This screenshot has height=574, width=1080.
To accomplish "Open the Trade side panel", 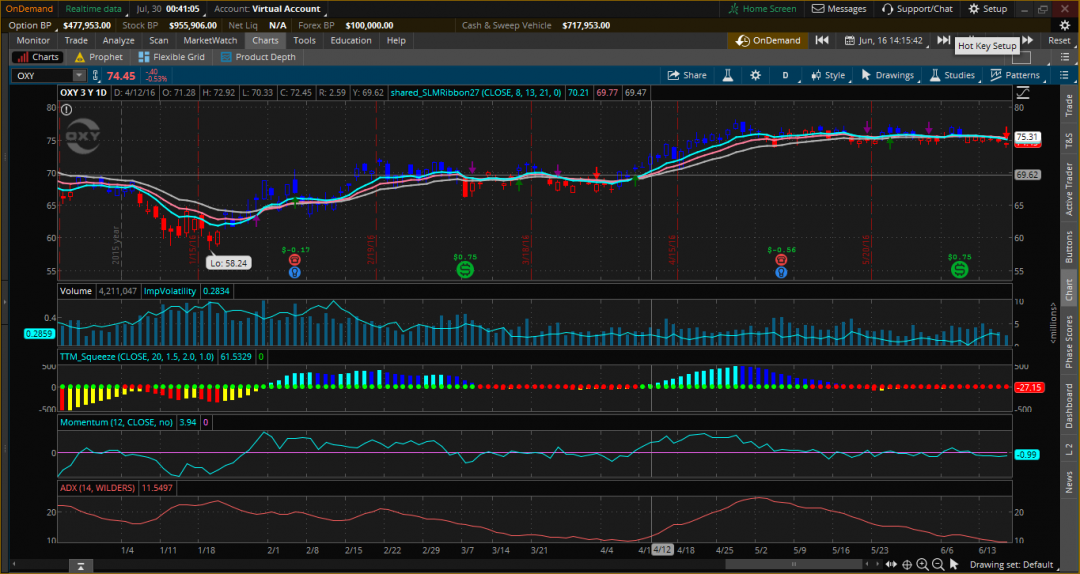I will tap(1069, 105).
